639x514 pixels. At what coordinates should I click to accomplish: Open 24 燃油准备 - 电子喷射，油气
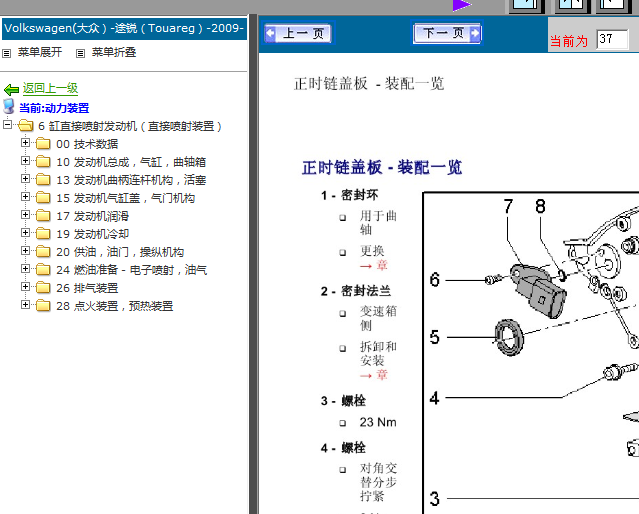(x=132, y=270)
